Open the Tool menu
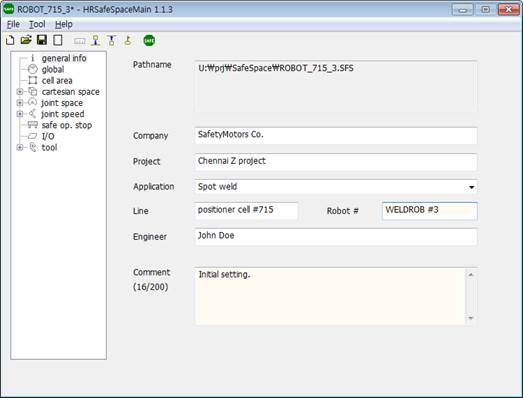 37,24
